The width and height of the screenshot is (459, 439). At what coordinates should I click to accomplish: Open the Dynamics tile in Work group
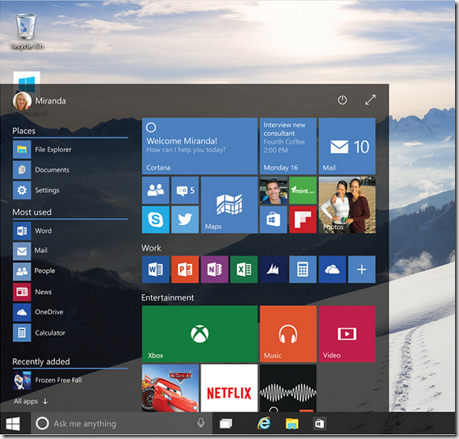(x=273, y=269)
